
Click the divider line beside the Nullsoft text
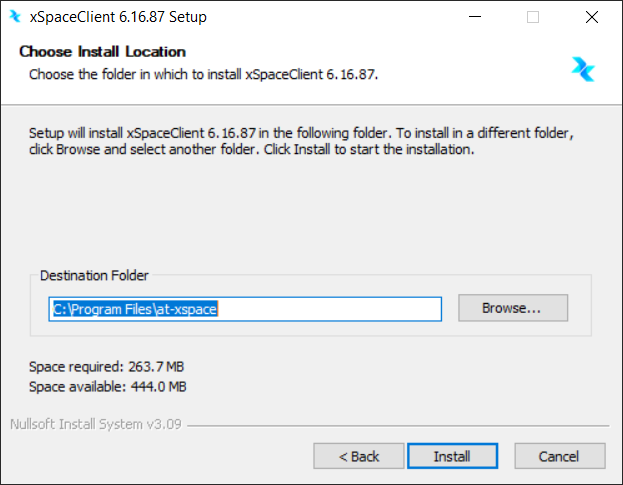click(400, 425)
